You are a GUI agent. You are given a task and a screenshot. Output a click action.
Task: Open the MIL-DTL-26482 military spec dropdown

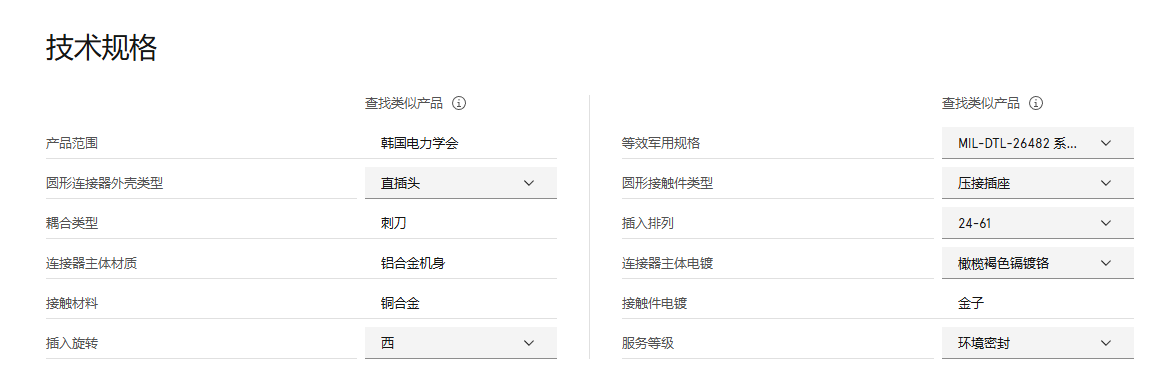coord(1038,143)
